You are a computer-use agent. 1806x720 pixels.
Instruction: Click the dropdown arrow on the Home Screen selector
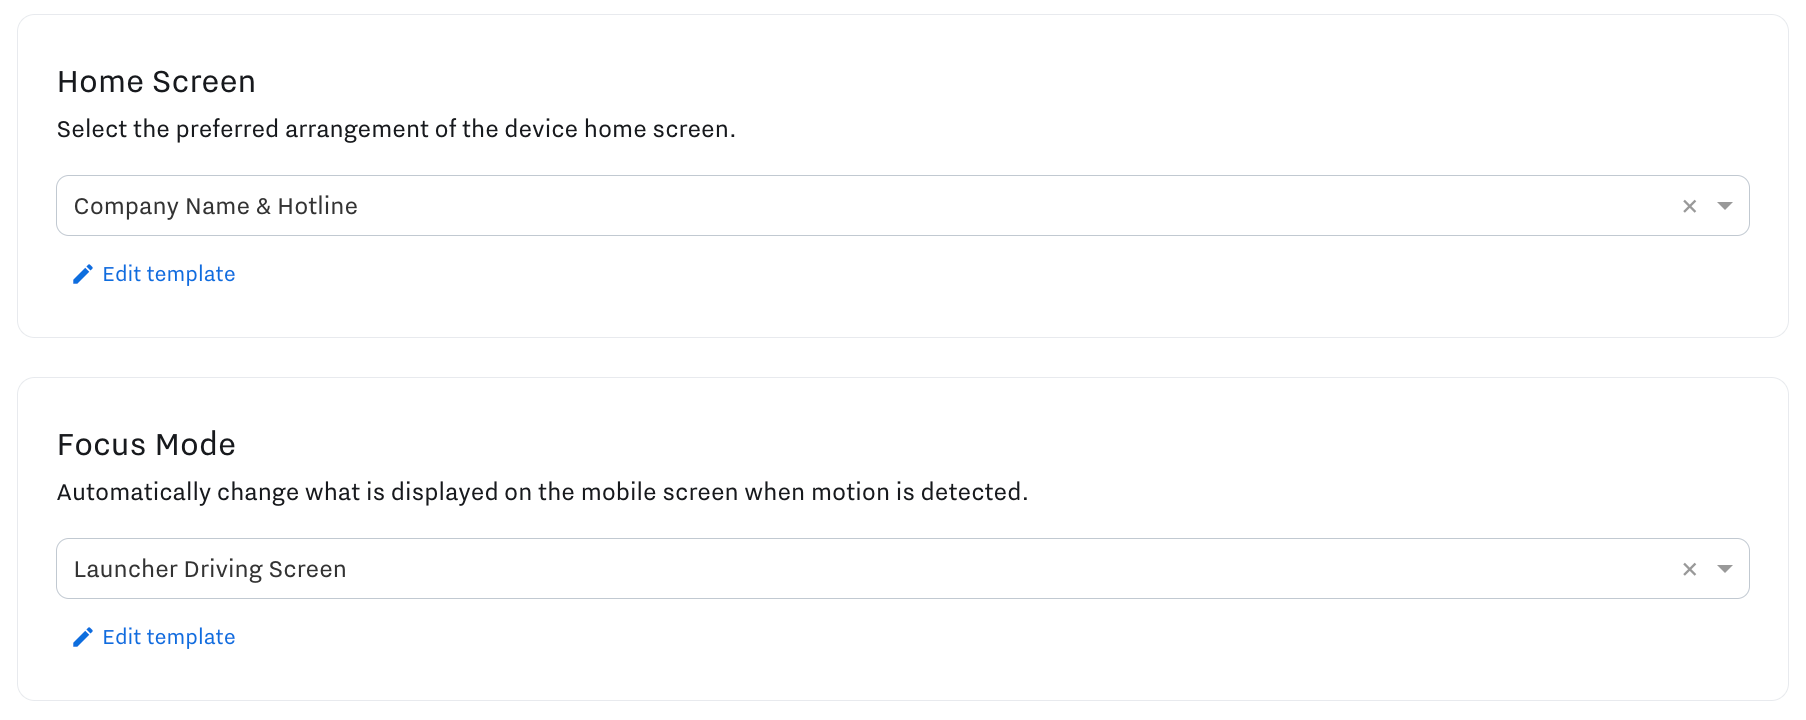pos(1725,205)
